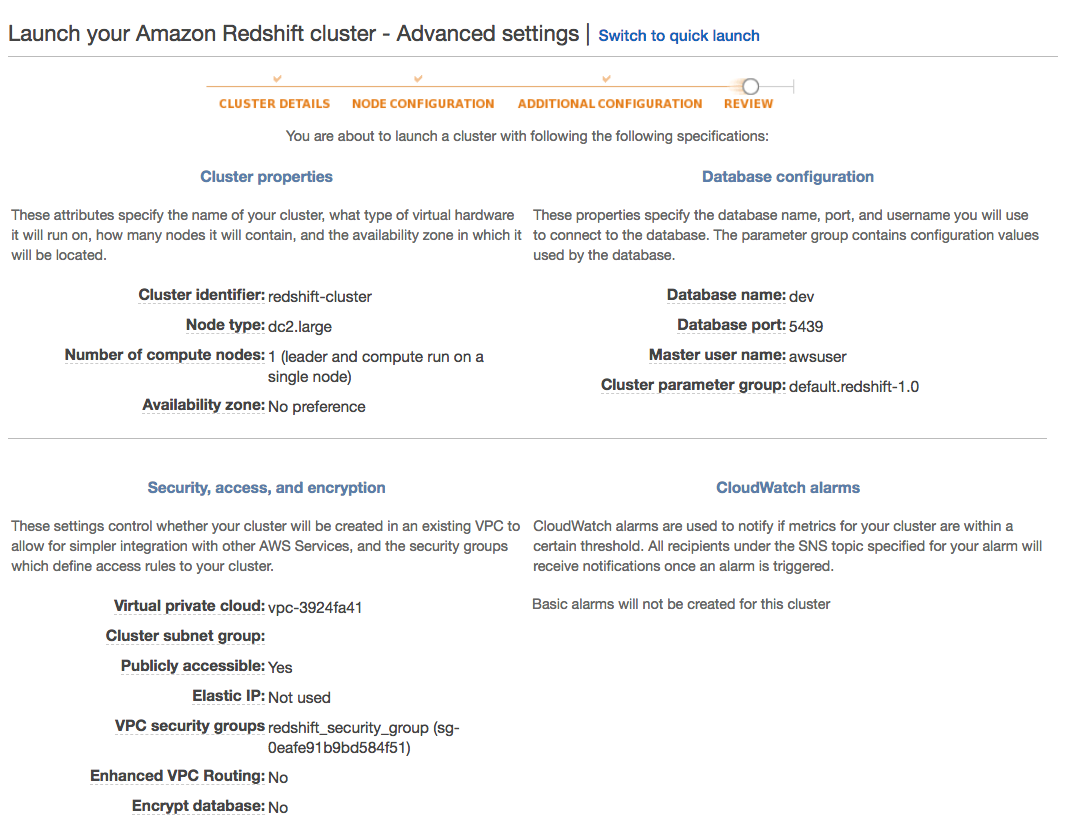Viewport: 1078px width, 827px height.
Task: Return to the Node Configuration step
Action: click(423, 104)
